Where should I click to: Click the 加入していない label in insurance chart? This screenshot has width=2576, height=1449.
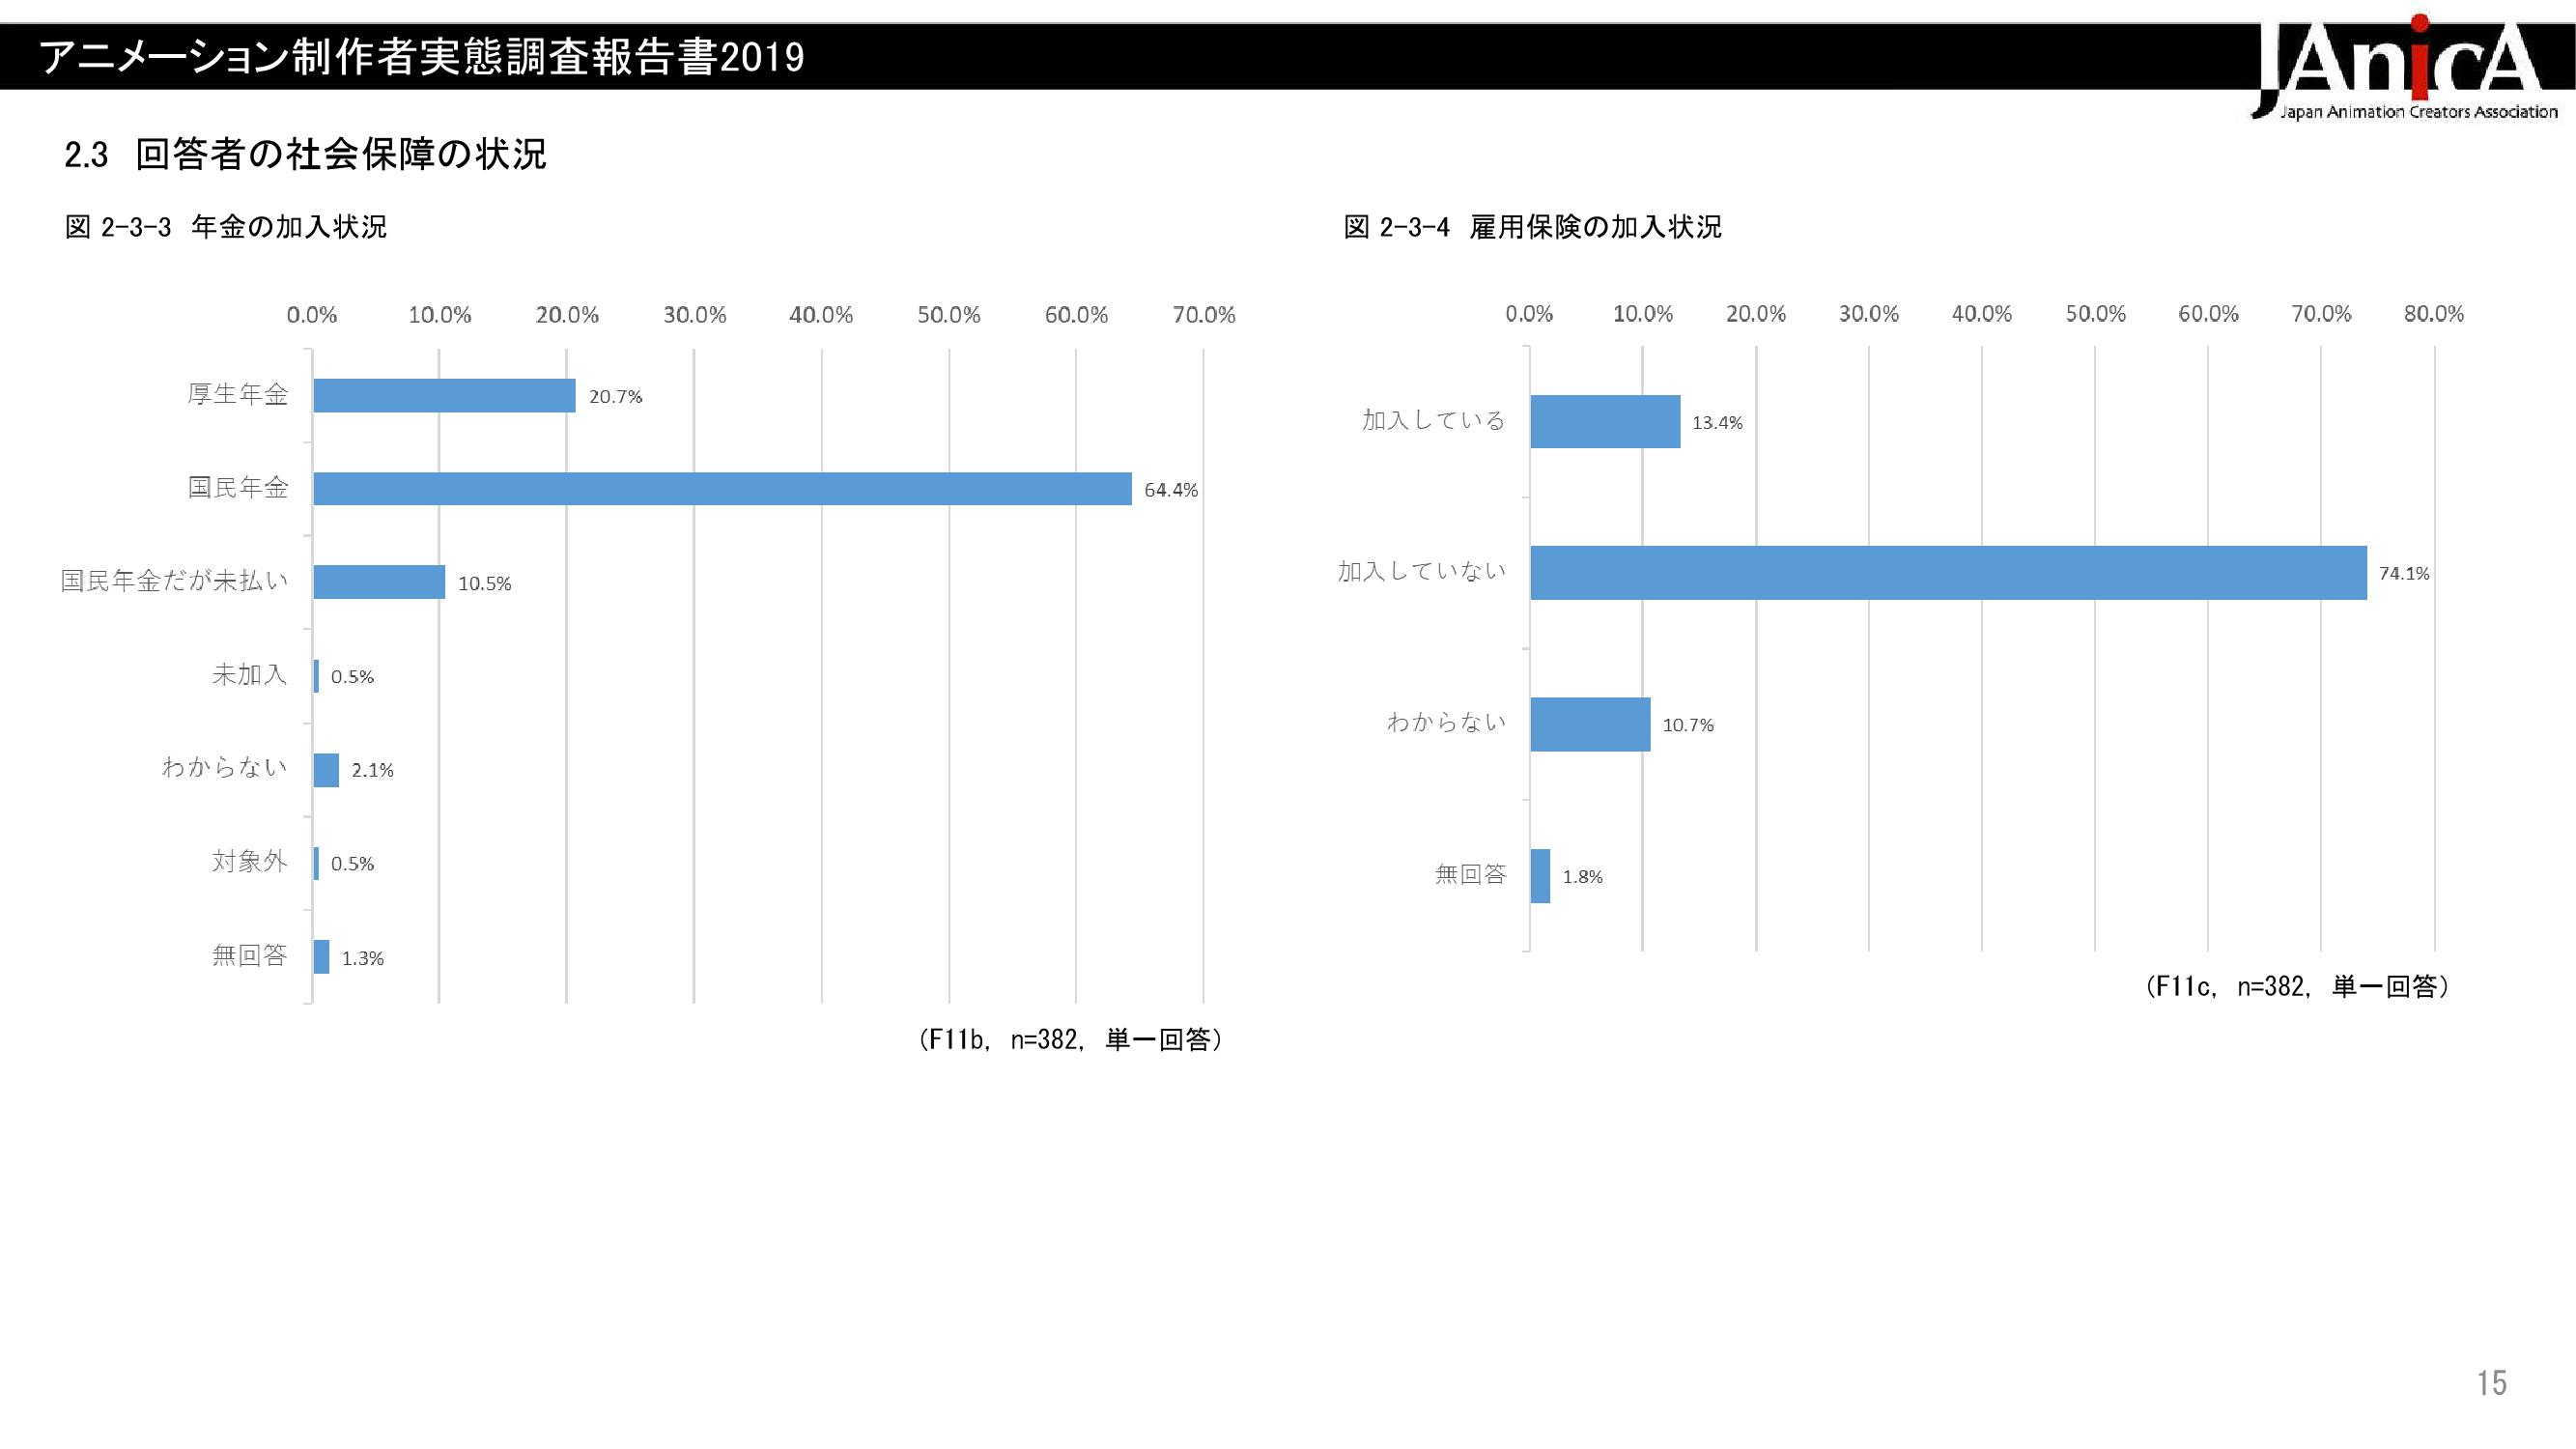[x=1422, y=571]
